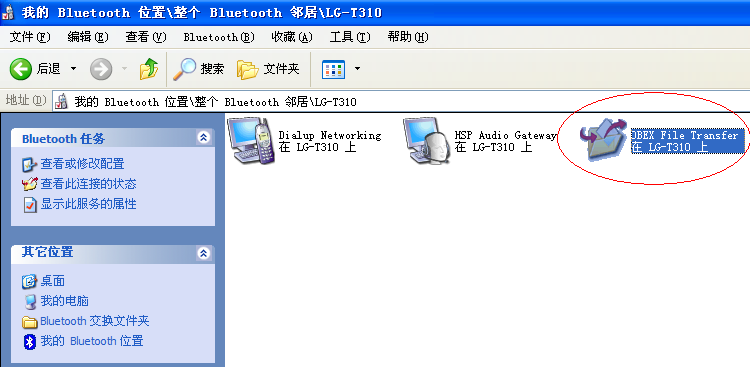750x367 pixels.
Task: Select the OBEX File Transfer folder icon
Action: coord(604,140)
